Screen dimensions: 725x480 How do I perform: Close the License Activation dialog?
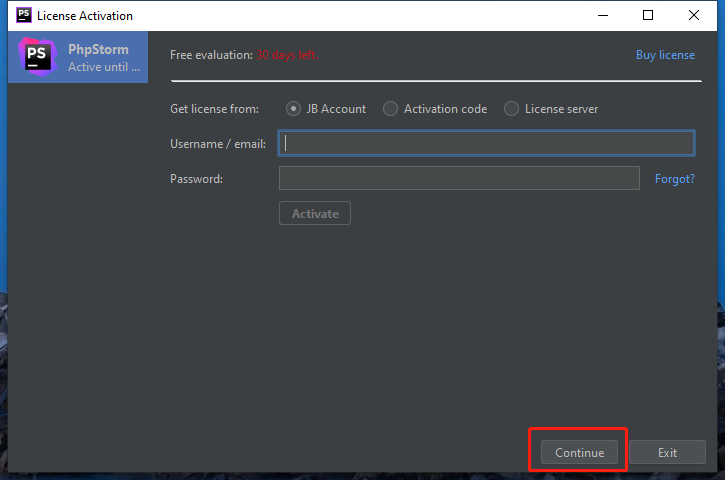tap(694, 15)
